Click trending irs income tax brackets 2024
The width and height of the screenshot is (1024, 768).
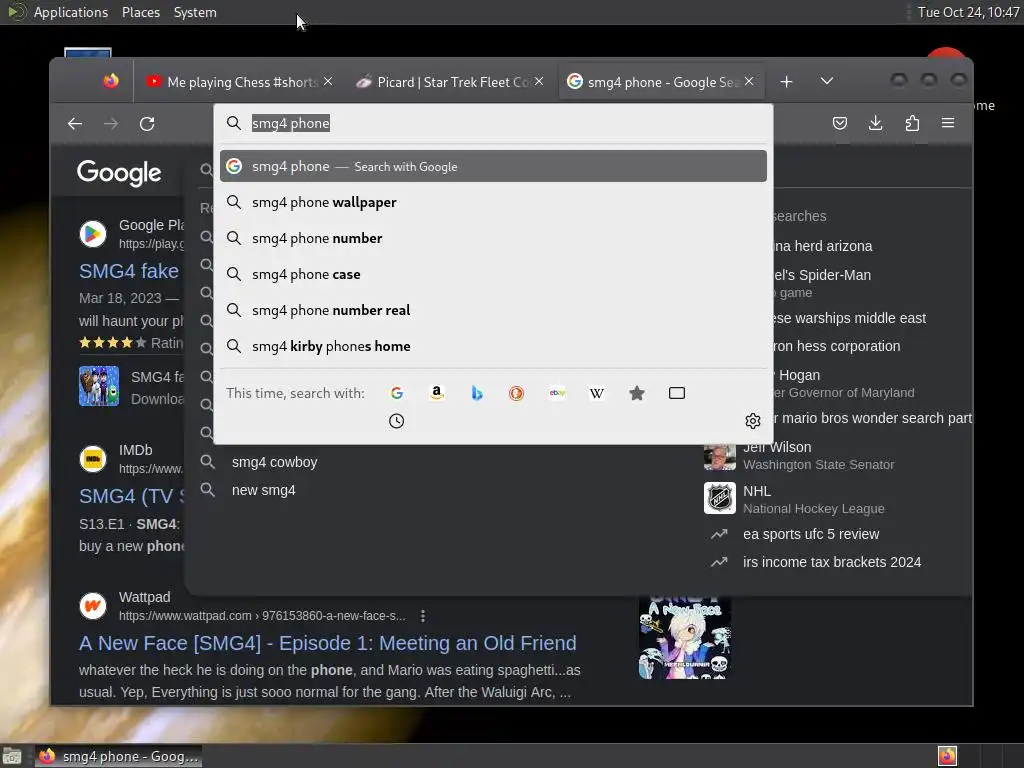(x=832, y=562)
